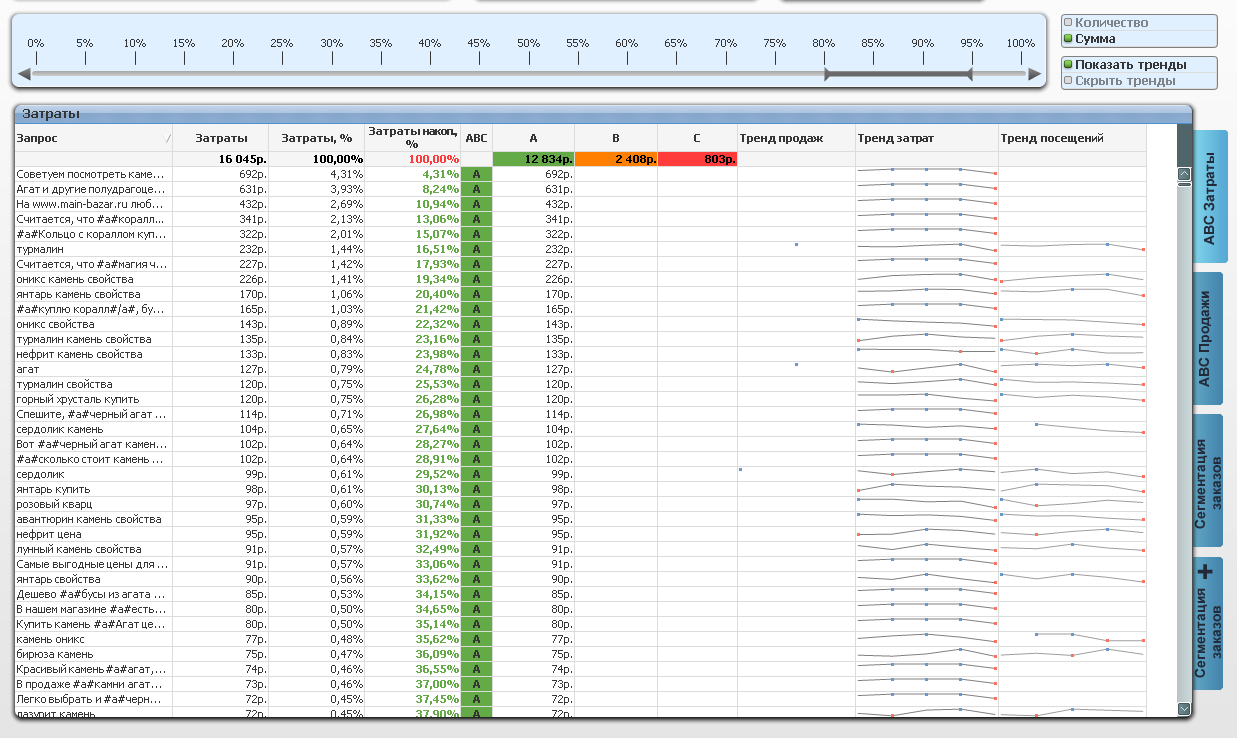The image size is (1237, 738).
Task: Switch to first Сегментация заказов tab
Action: (1208, 482)
